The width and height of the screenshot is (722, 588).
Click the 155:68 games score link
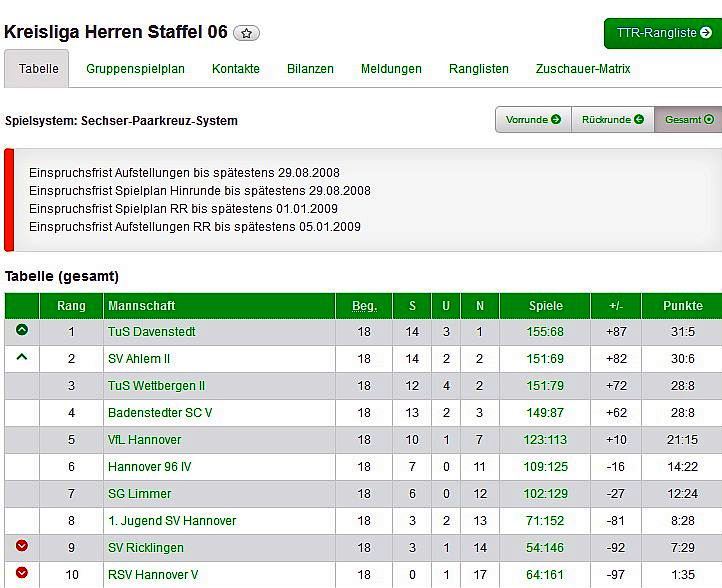point(545,332)
